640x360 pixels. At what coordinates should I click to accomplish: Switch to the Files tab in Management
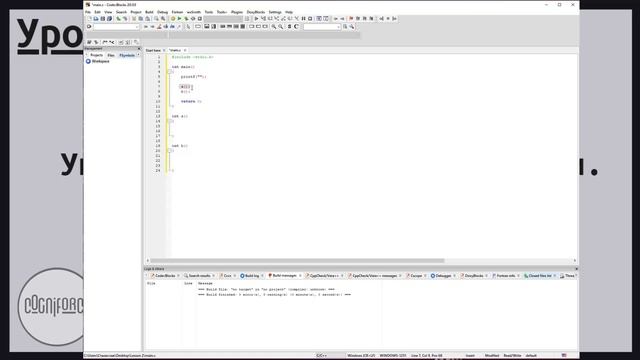pos(111,55)
